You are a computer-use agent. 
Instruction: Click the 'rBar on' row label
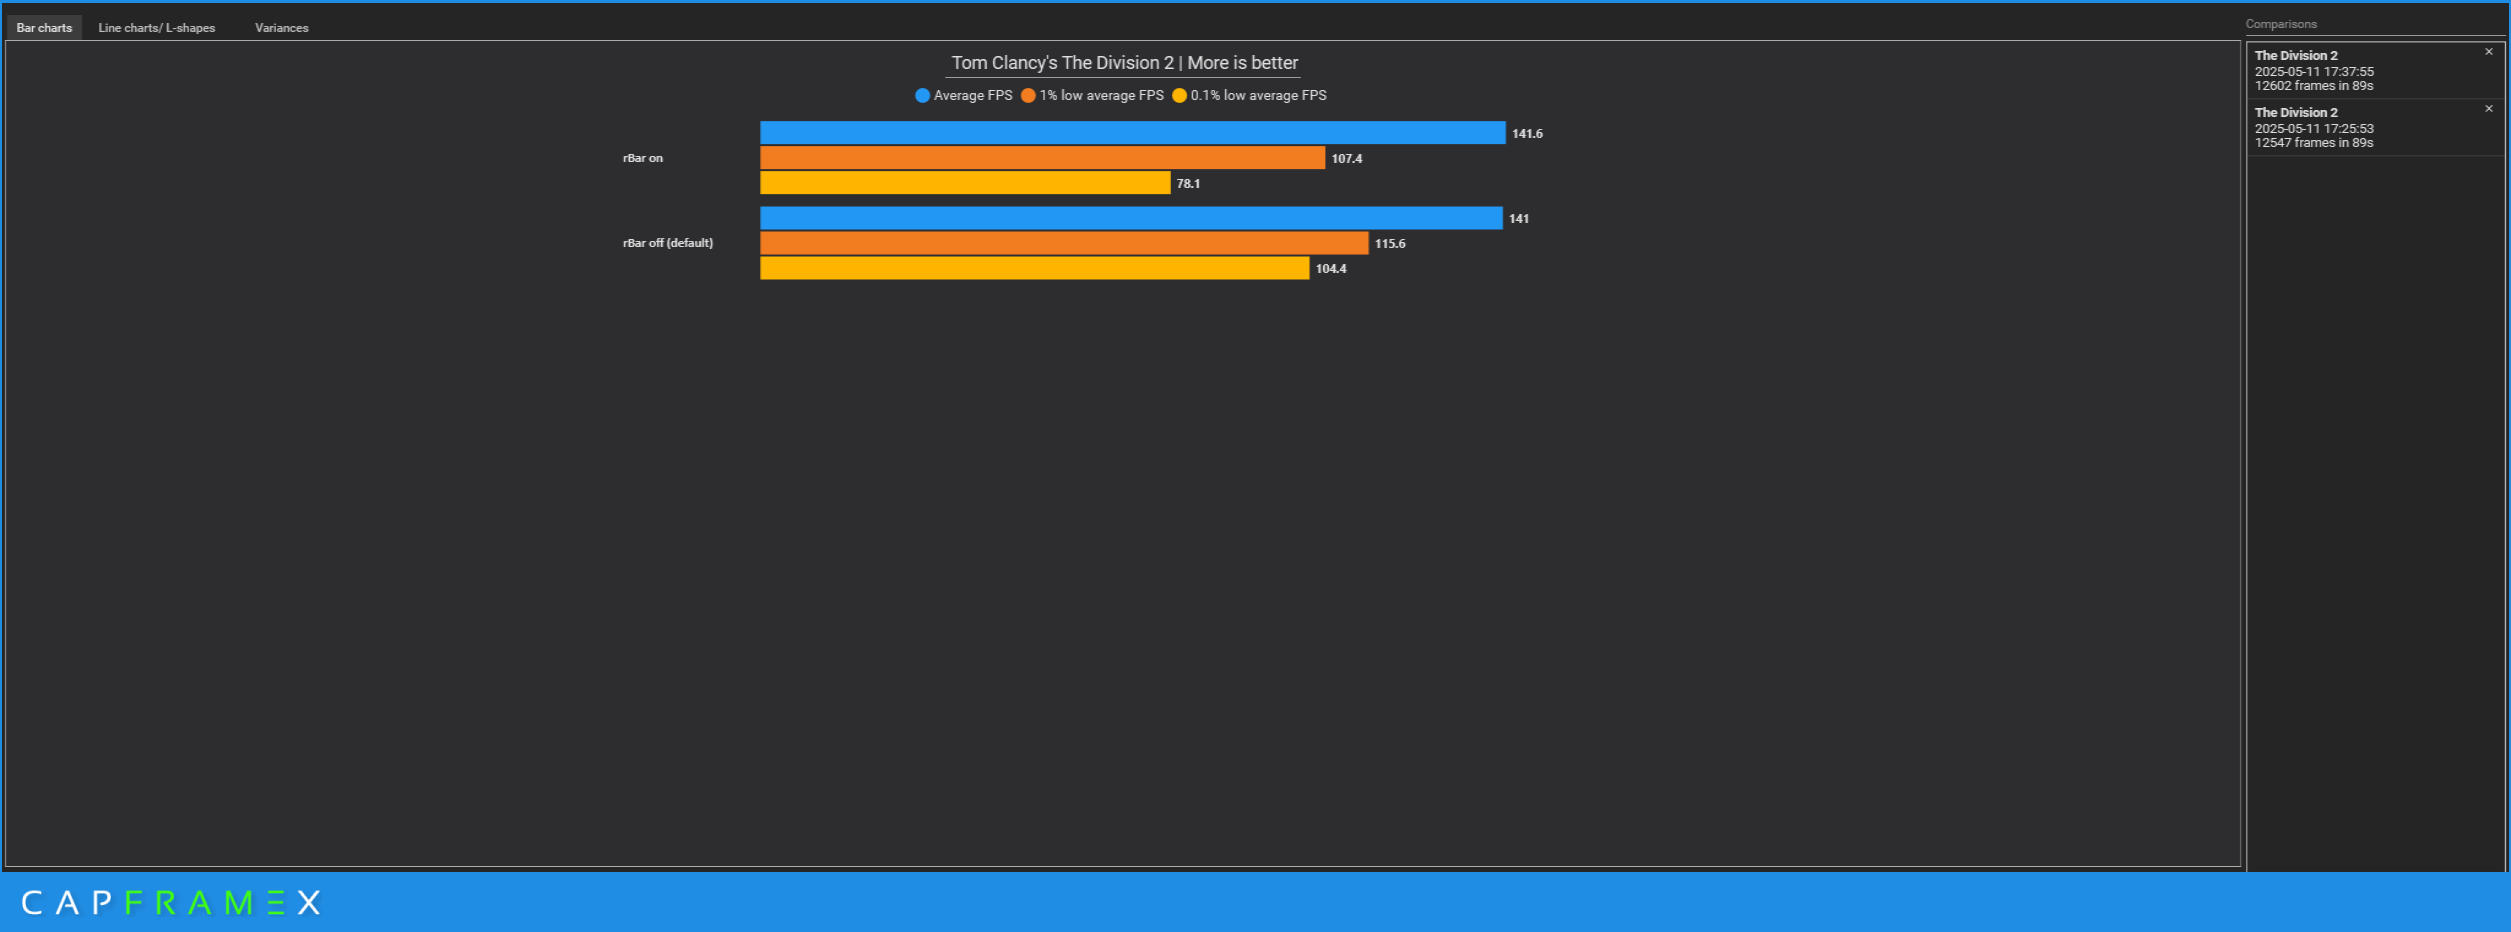coord(643,158)
